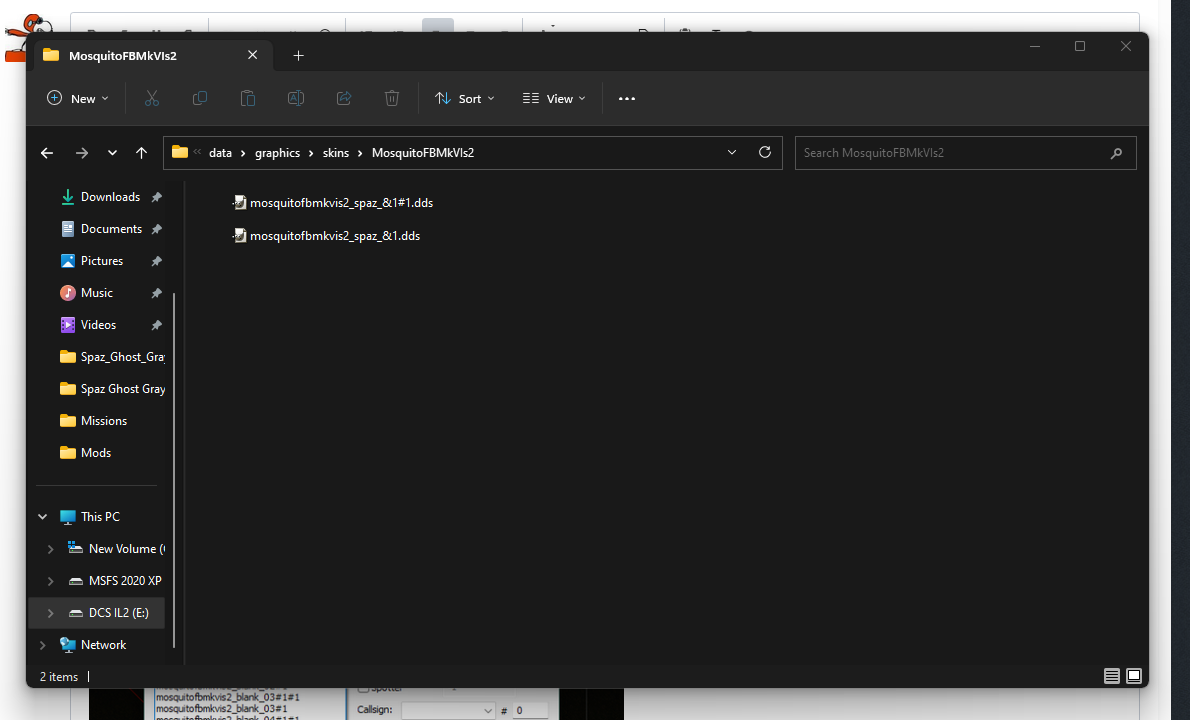Expand address bar history dropdown
This screenshot has width=1190, height=720.
[732, 152]
